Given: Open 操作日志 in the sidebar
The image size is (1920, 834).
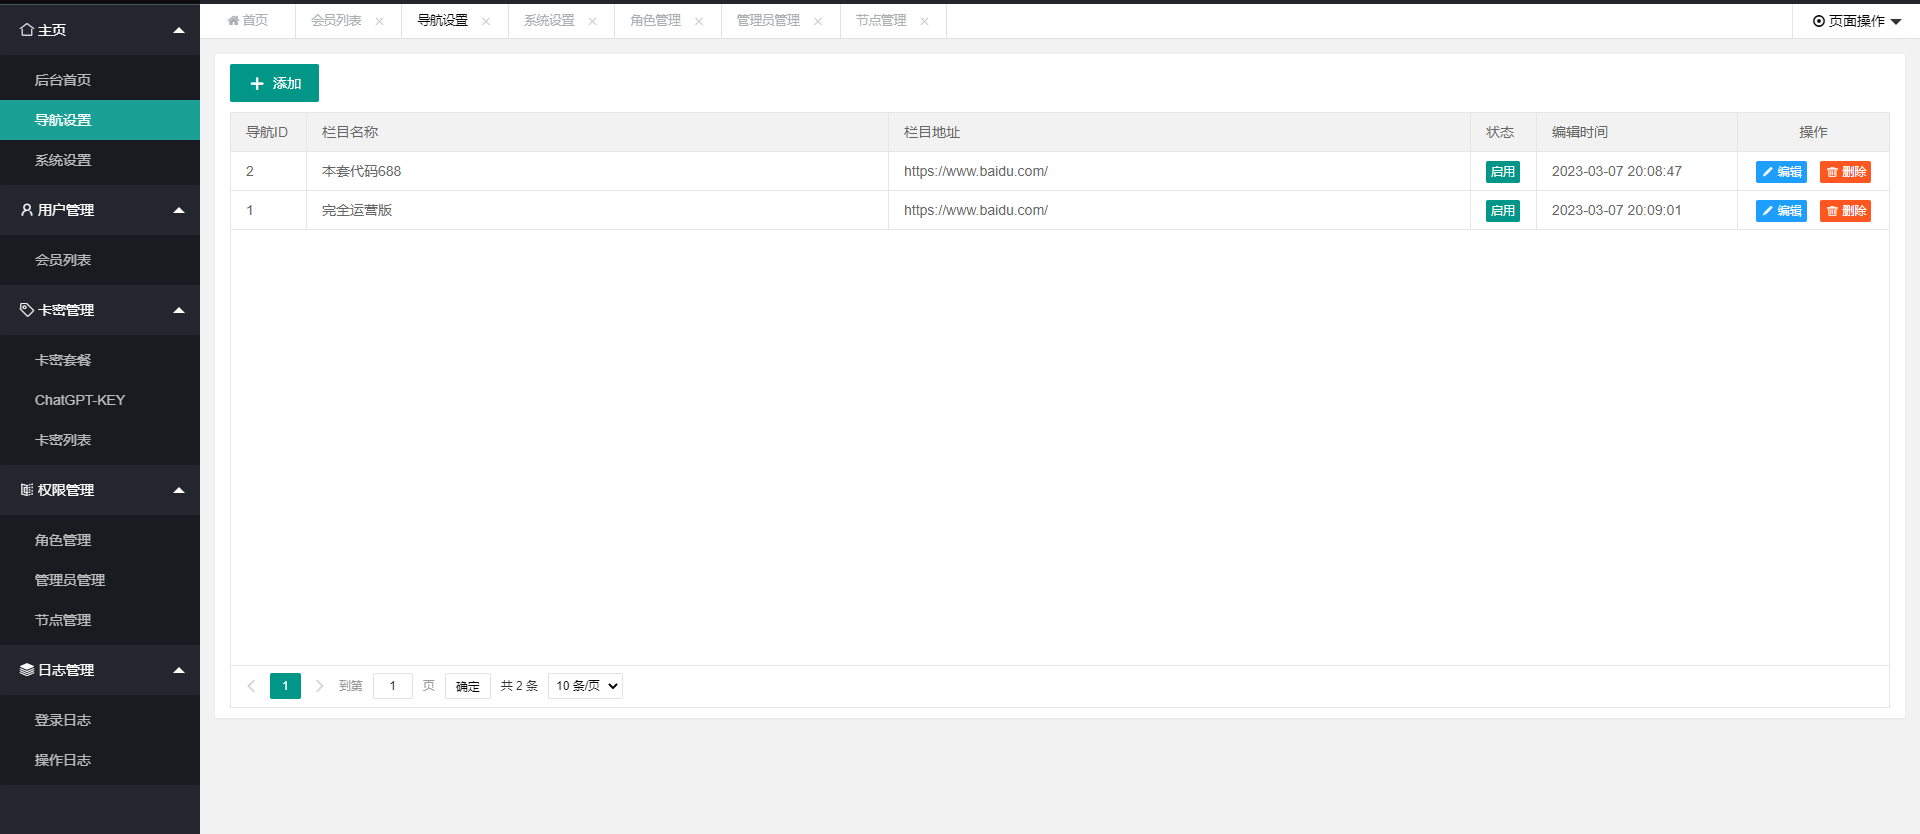Looking at the screenshot, I should pyautogui.click(x=100, y=760).
